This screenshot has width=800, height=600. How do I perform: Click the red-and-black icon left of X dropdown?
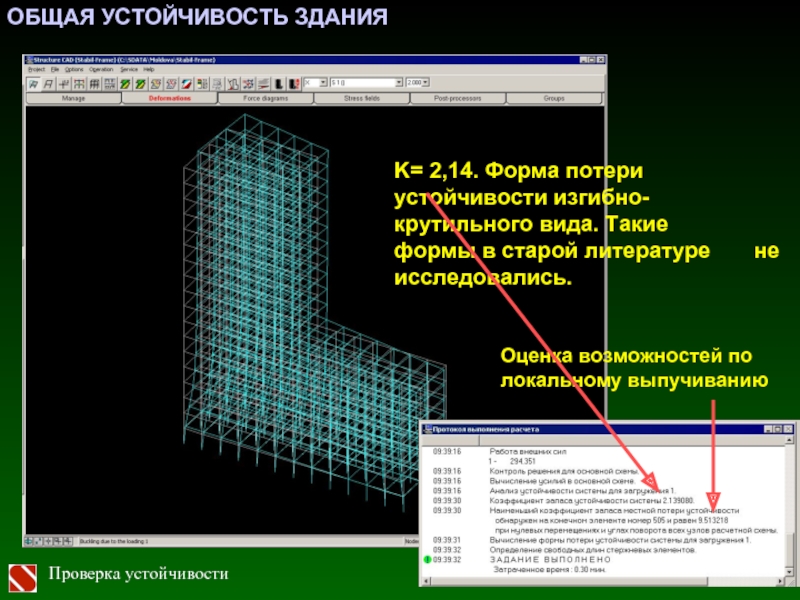(x=295, y=84)
